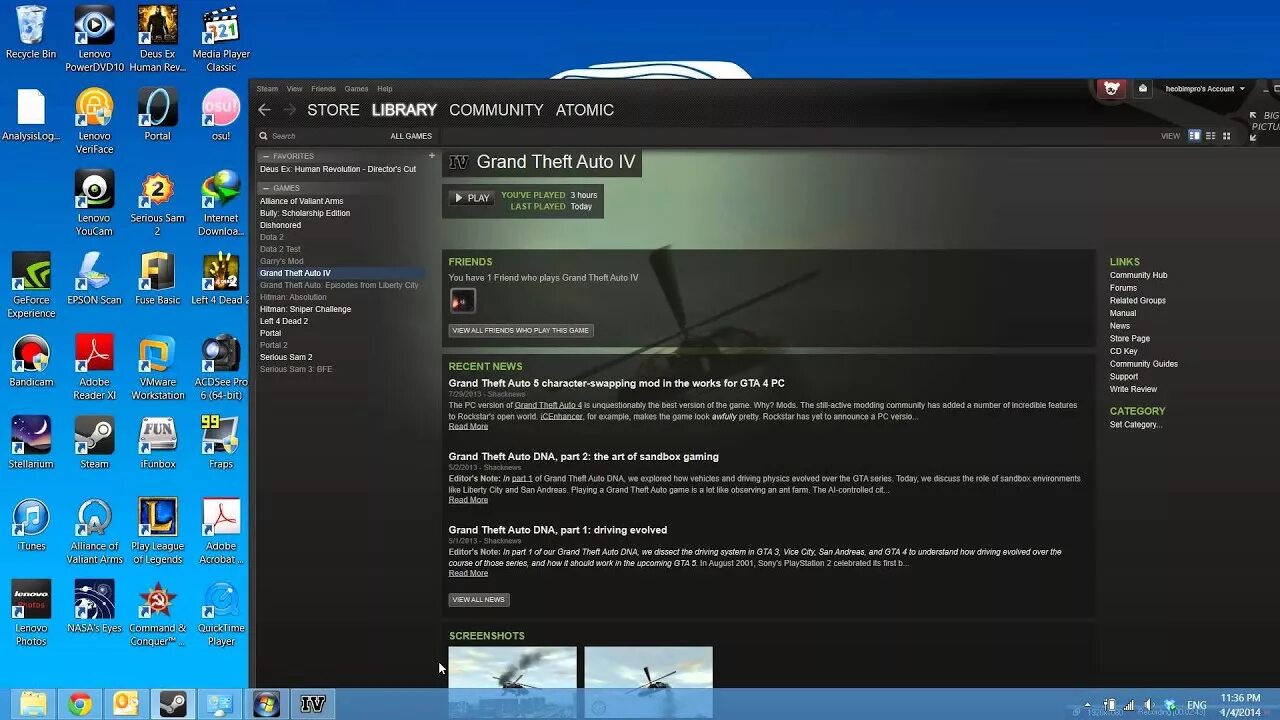Open Deus Ex Human Revolution desktop shortcut
The height and width of the screenshot is (720, 1280).
tap(157, 39)
